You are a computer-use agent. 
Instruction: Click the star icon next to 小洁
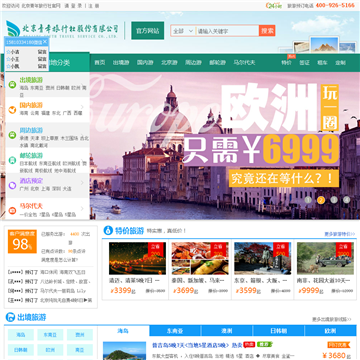coord(8,52)
